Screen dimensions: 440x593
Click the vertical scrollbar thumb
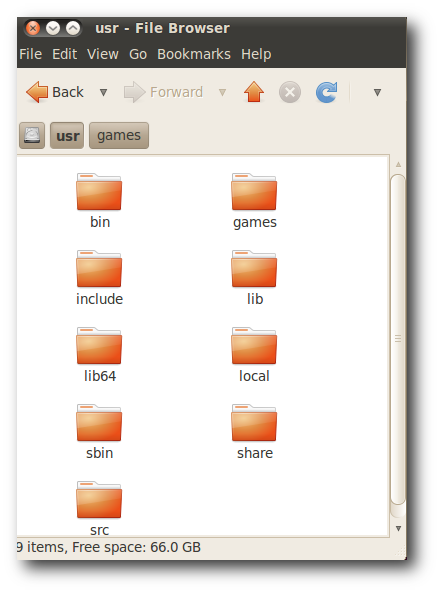coord(398,339)
